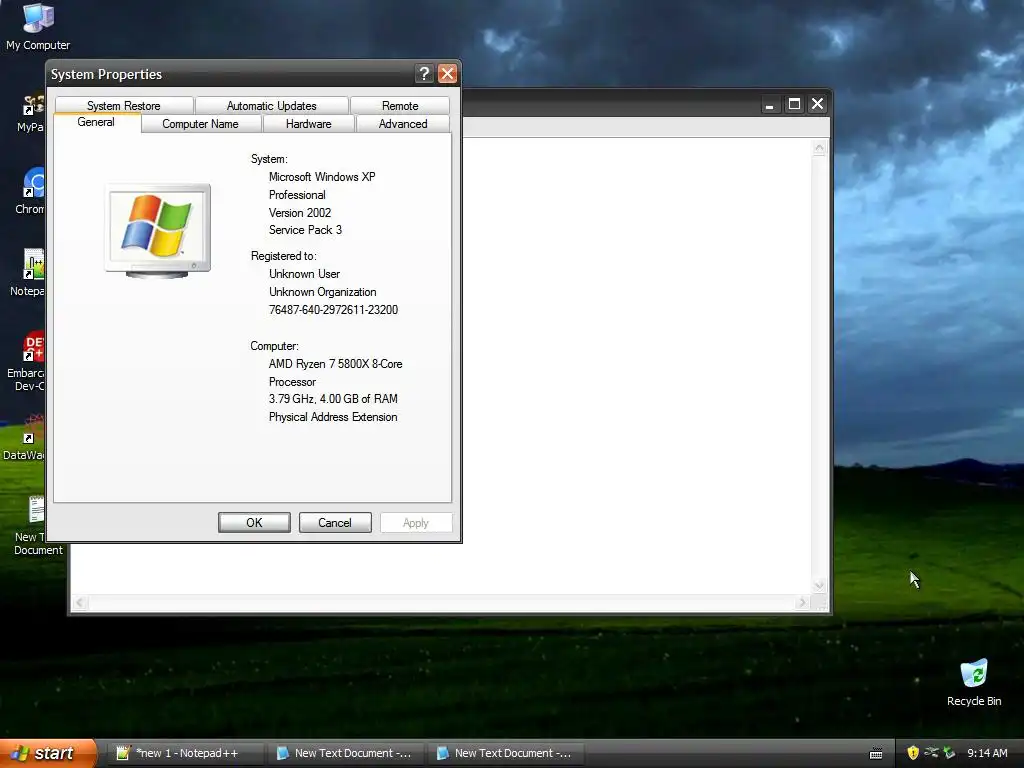Confirm System Properties with OK
The image size is (1024, 768).
click(254, 522)
